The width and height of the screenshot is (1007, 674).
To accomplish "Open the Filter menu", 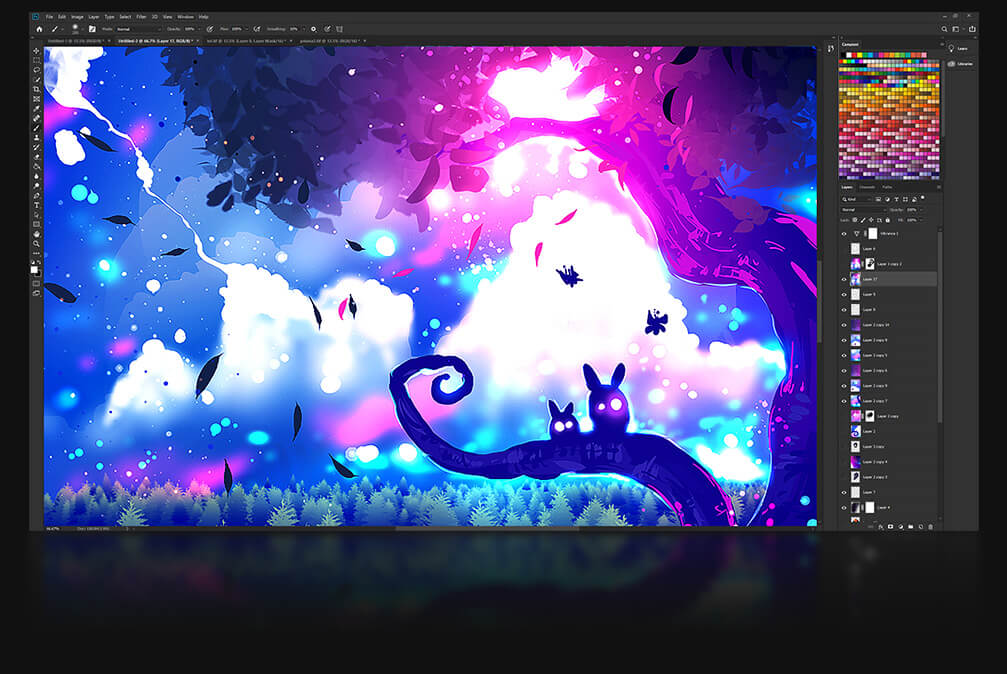I will pos(141,17).
